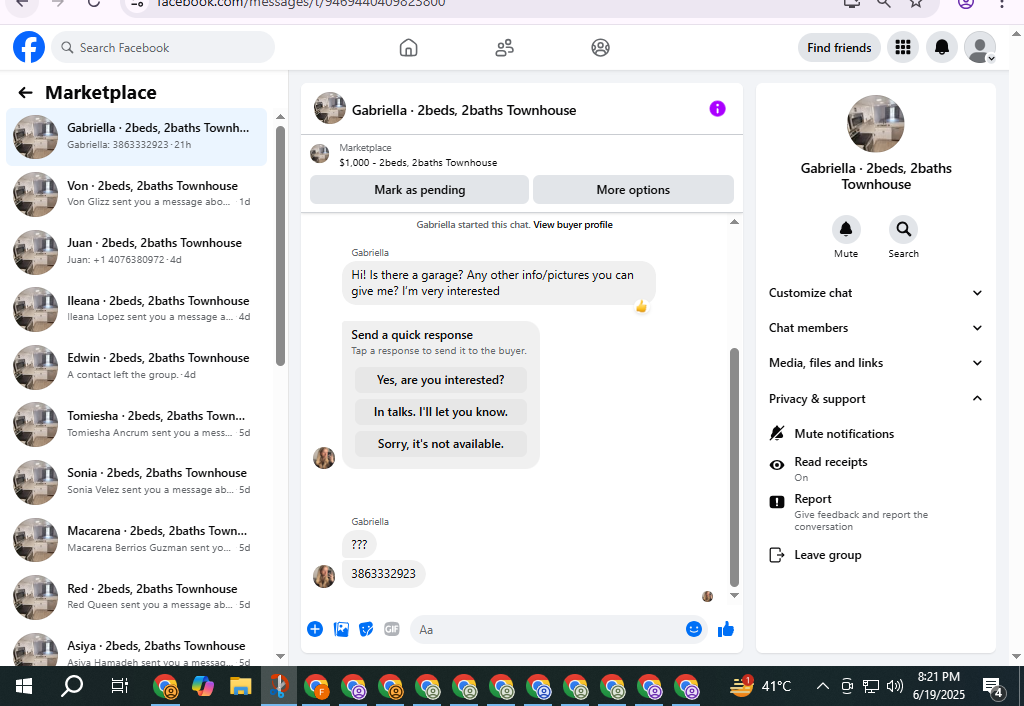Open Copilot from the taskbar

point(203,686)
